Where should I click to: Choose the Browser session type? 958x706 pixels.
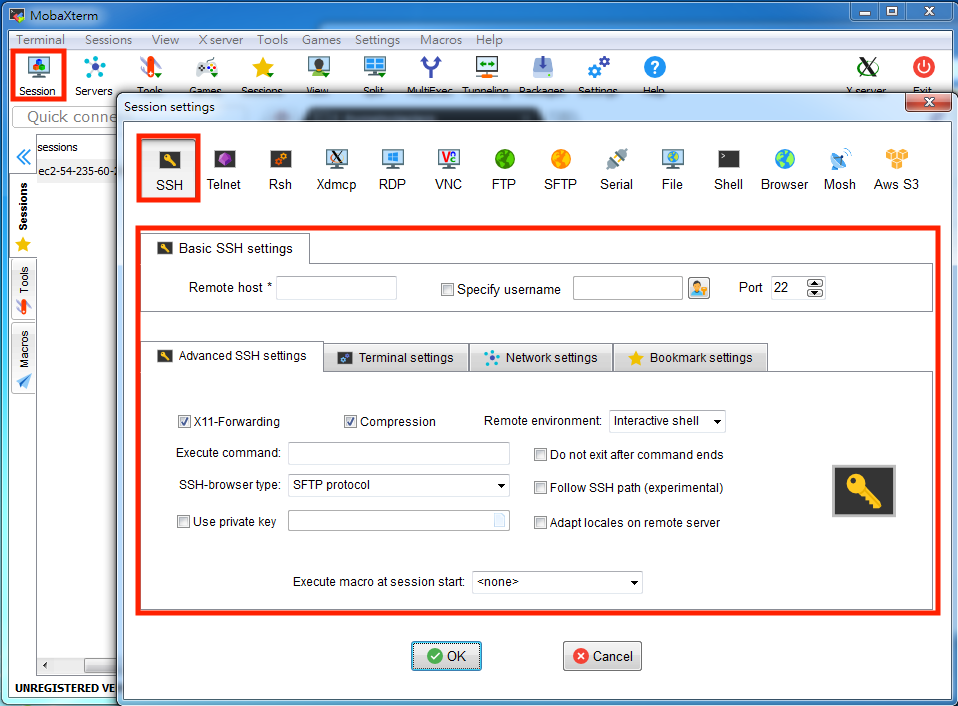(784, 169)
